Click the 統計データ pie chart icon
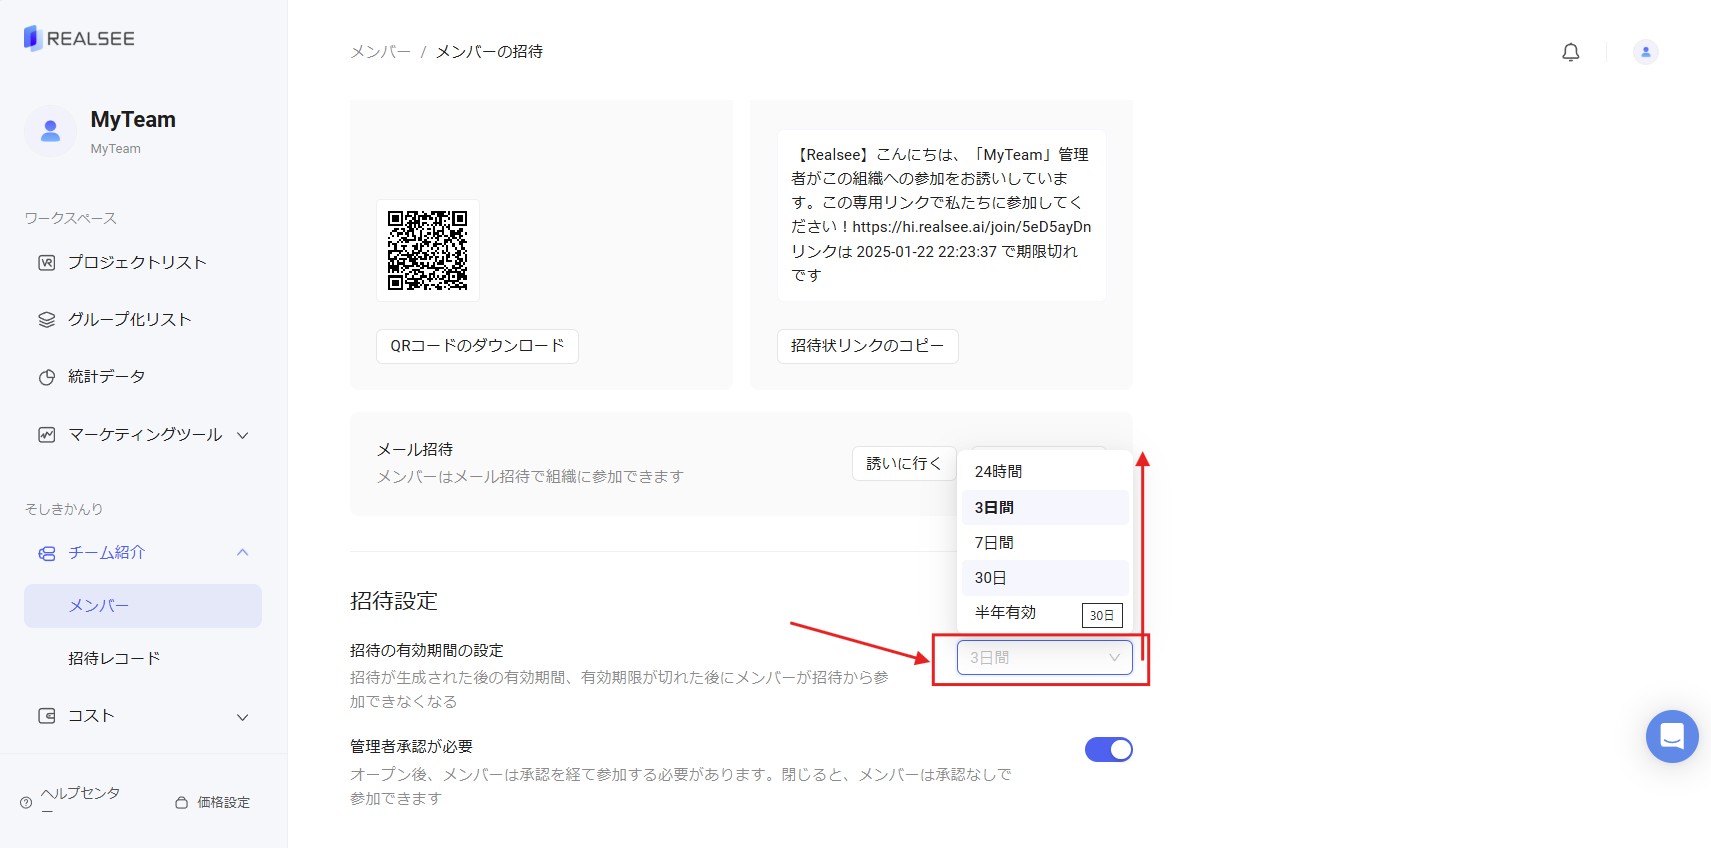Screen dimensions: 1711x848 point(46,377)
